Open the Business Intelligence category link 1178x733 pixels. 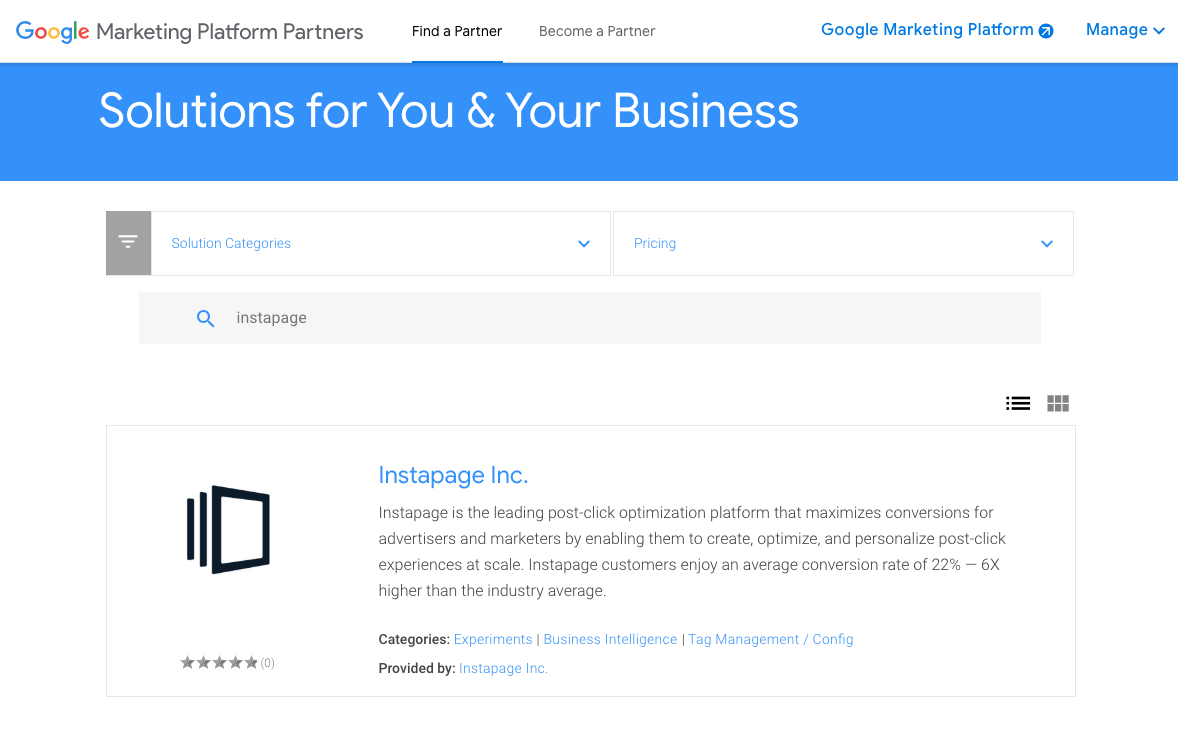610,639
